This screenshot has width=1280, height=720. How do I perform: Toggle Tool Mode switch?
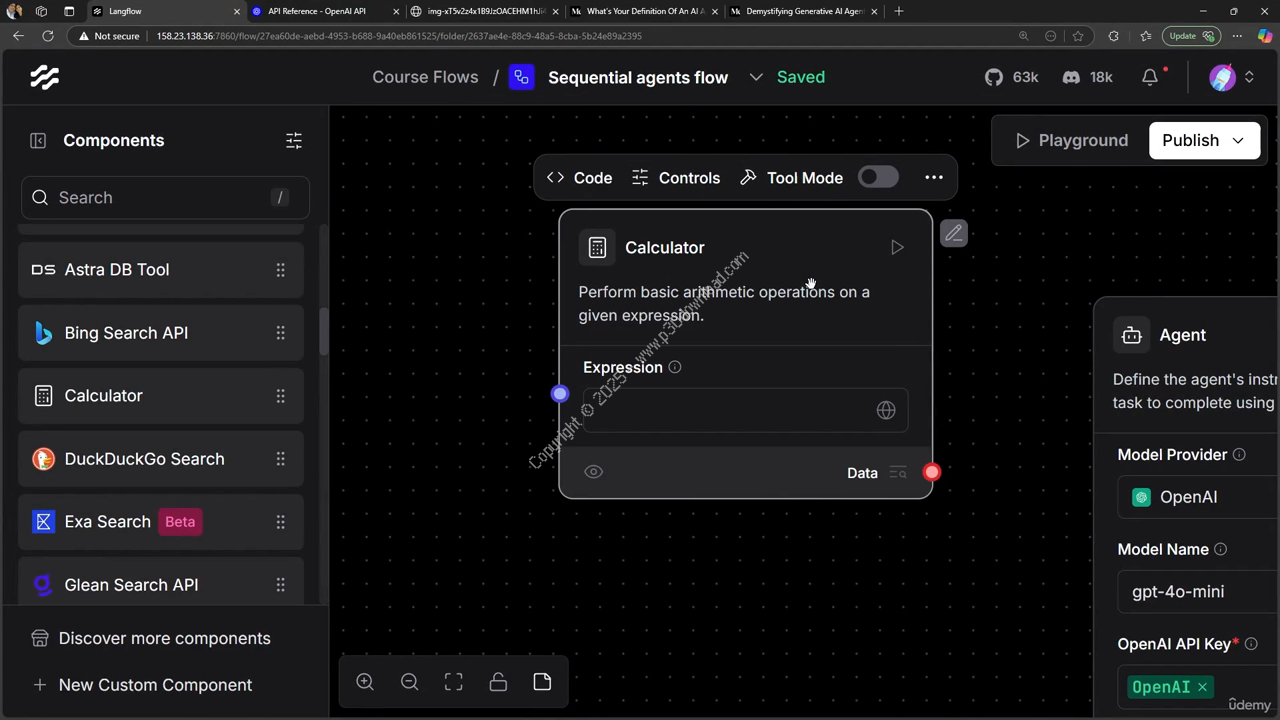tap(878, 177)
